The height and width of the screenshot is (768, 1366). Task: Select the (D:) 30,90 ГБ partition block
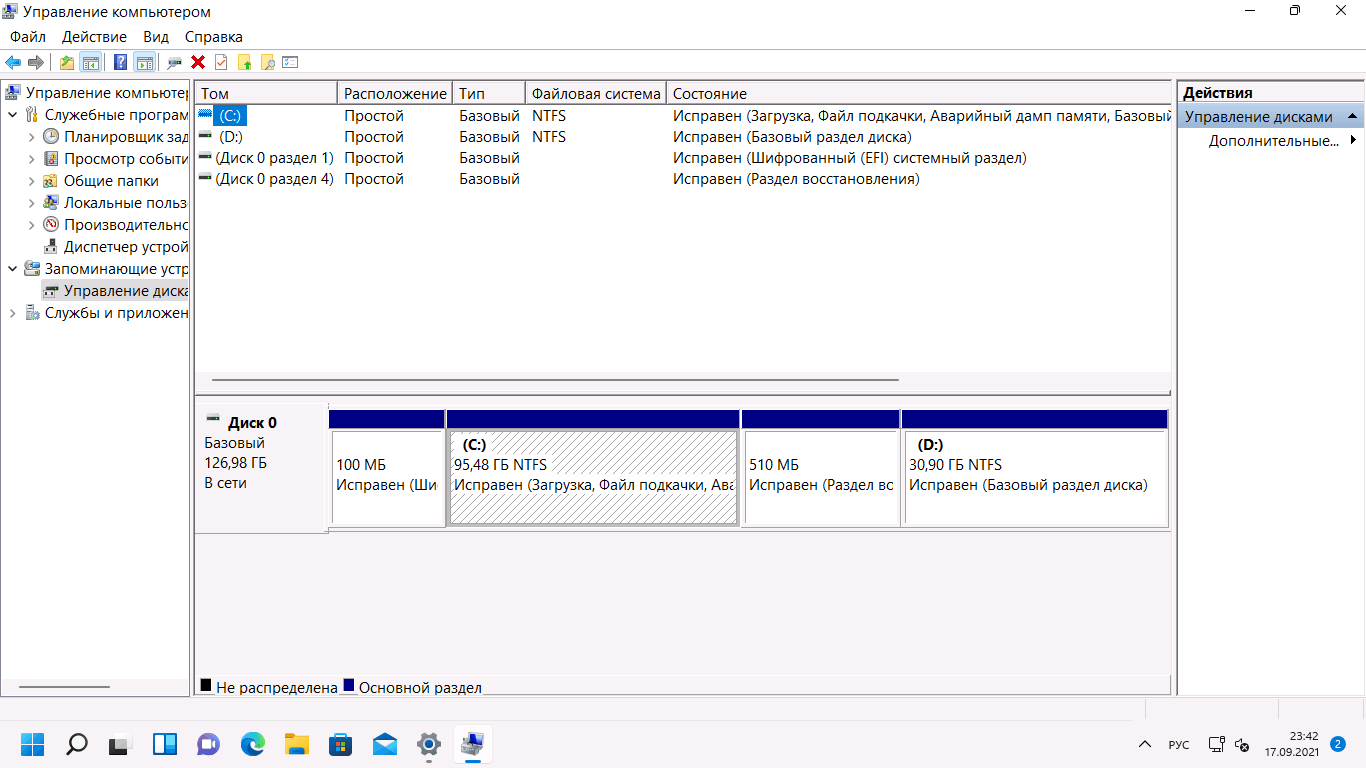pyautogui.click(x=1035, y=468)
